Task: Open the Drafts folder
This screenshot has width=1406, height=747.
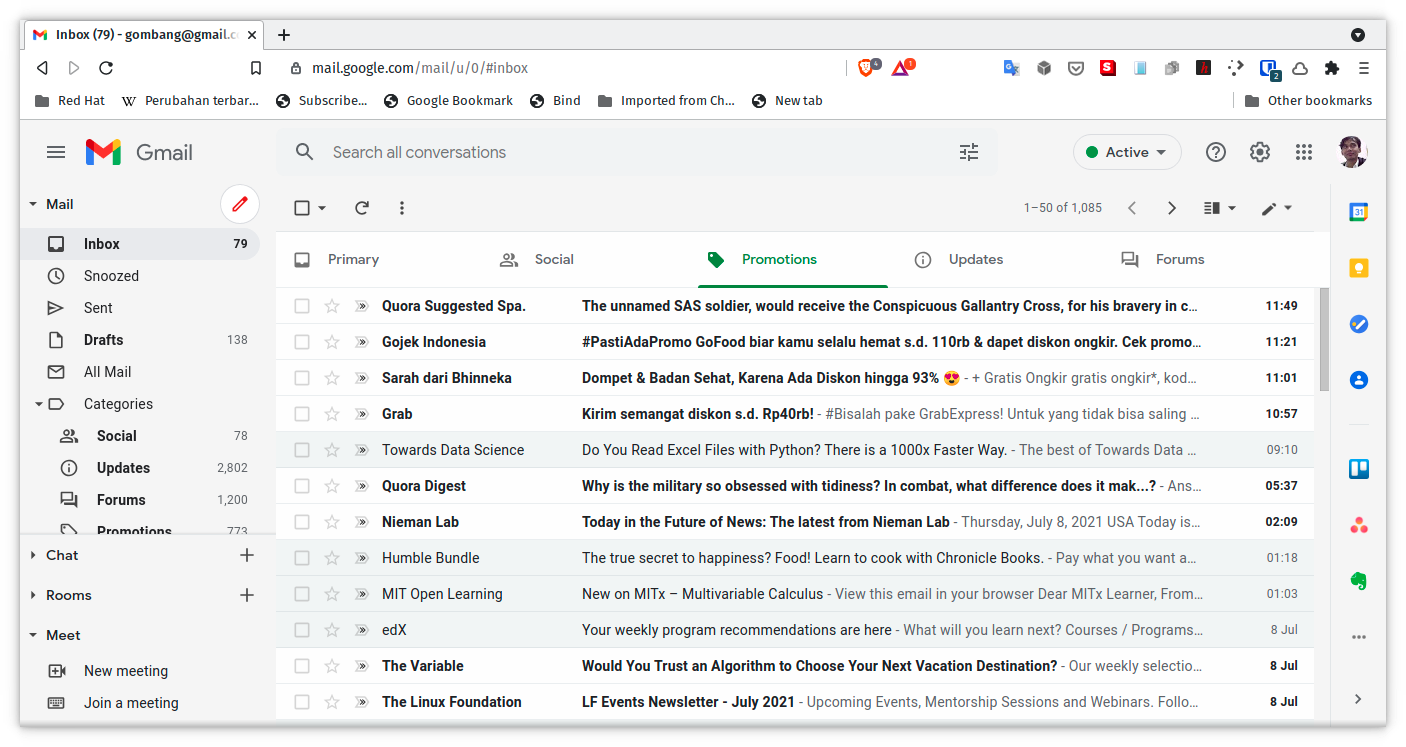Action: tap(140, 340)
